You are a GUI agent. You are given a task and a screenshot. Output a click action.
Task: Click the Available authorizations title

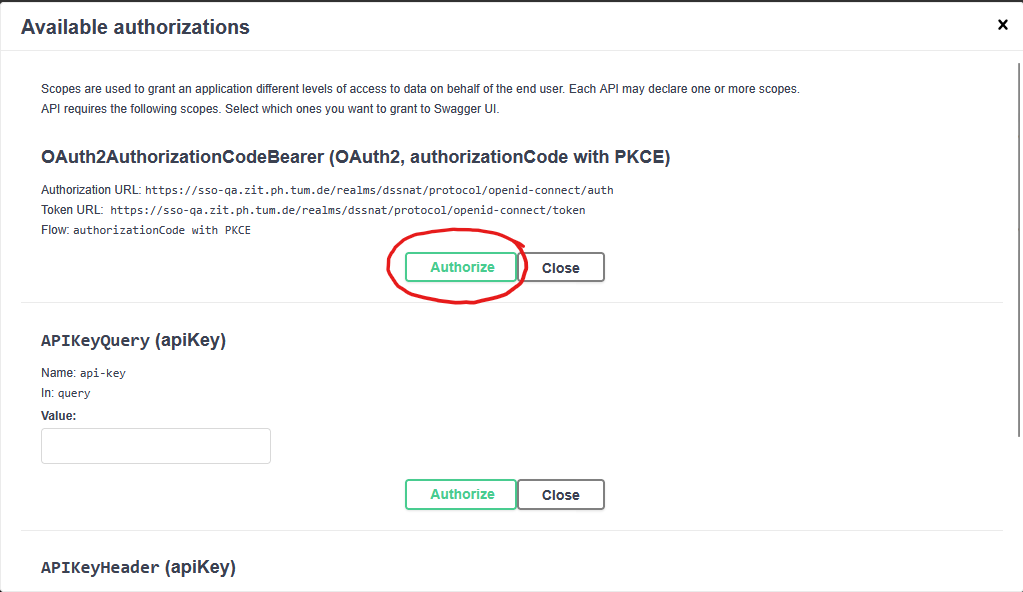(135, 27)
